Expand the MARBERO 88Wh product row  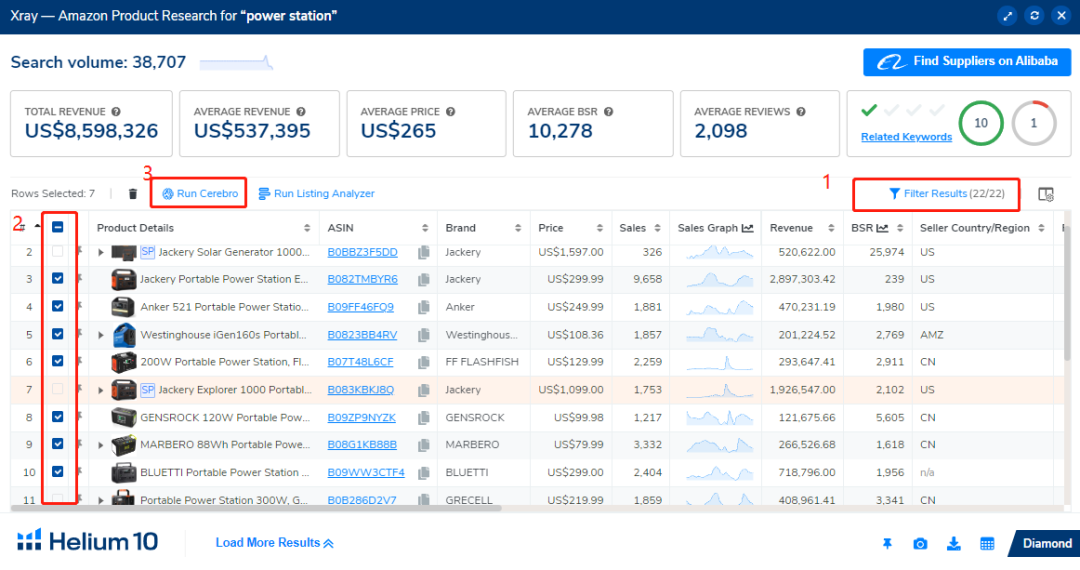pyautogui.click(x=101, y=445)
